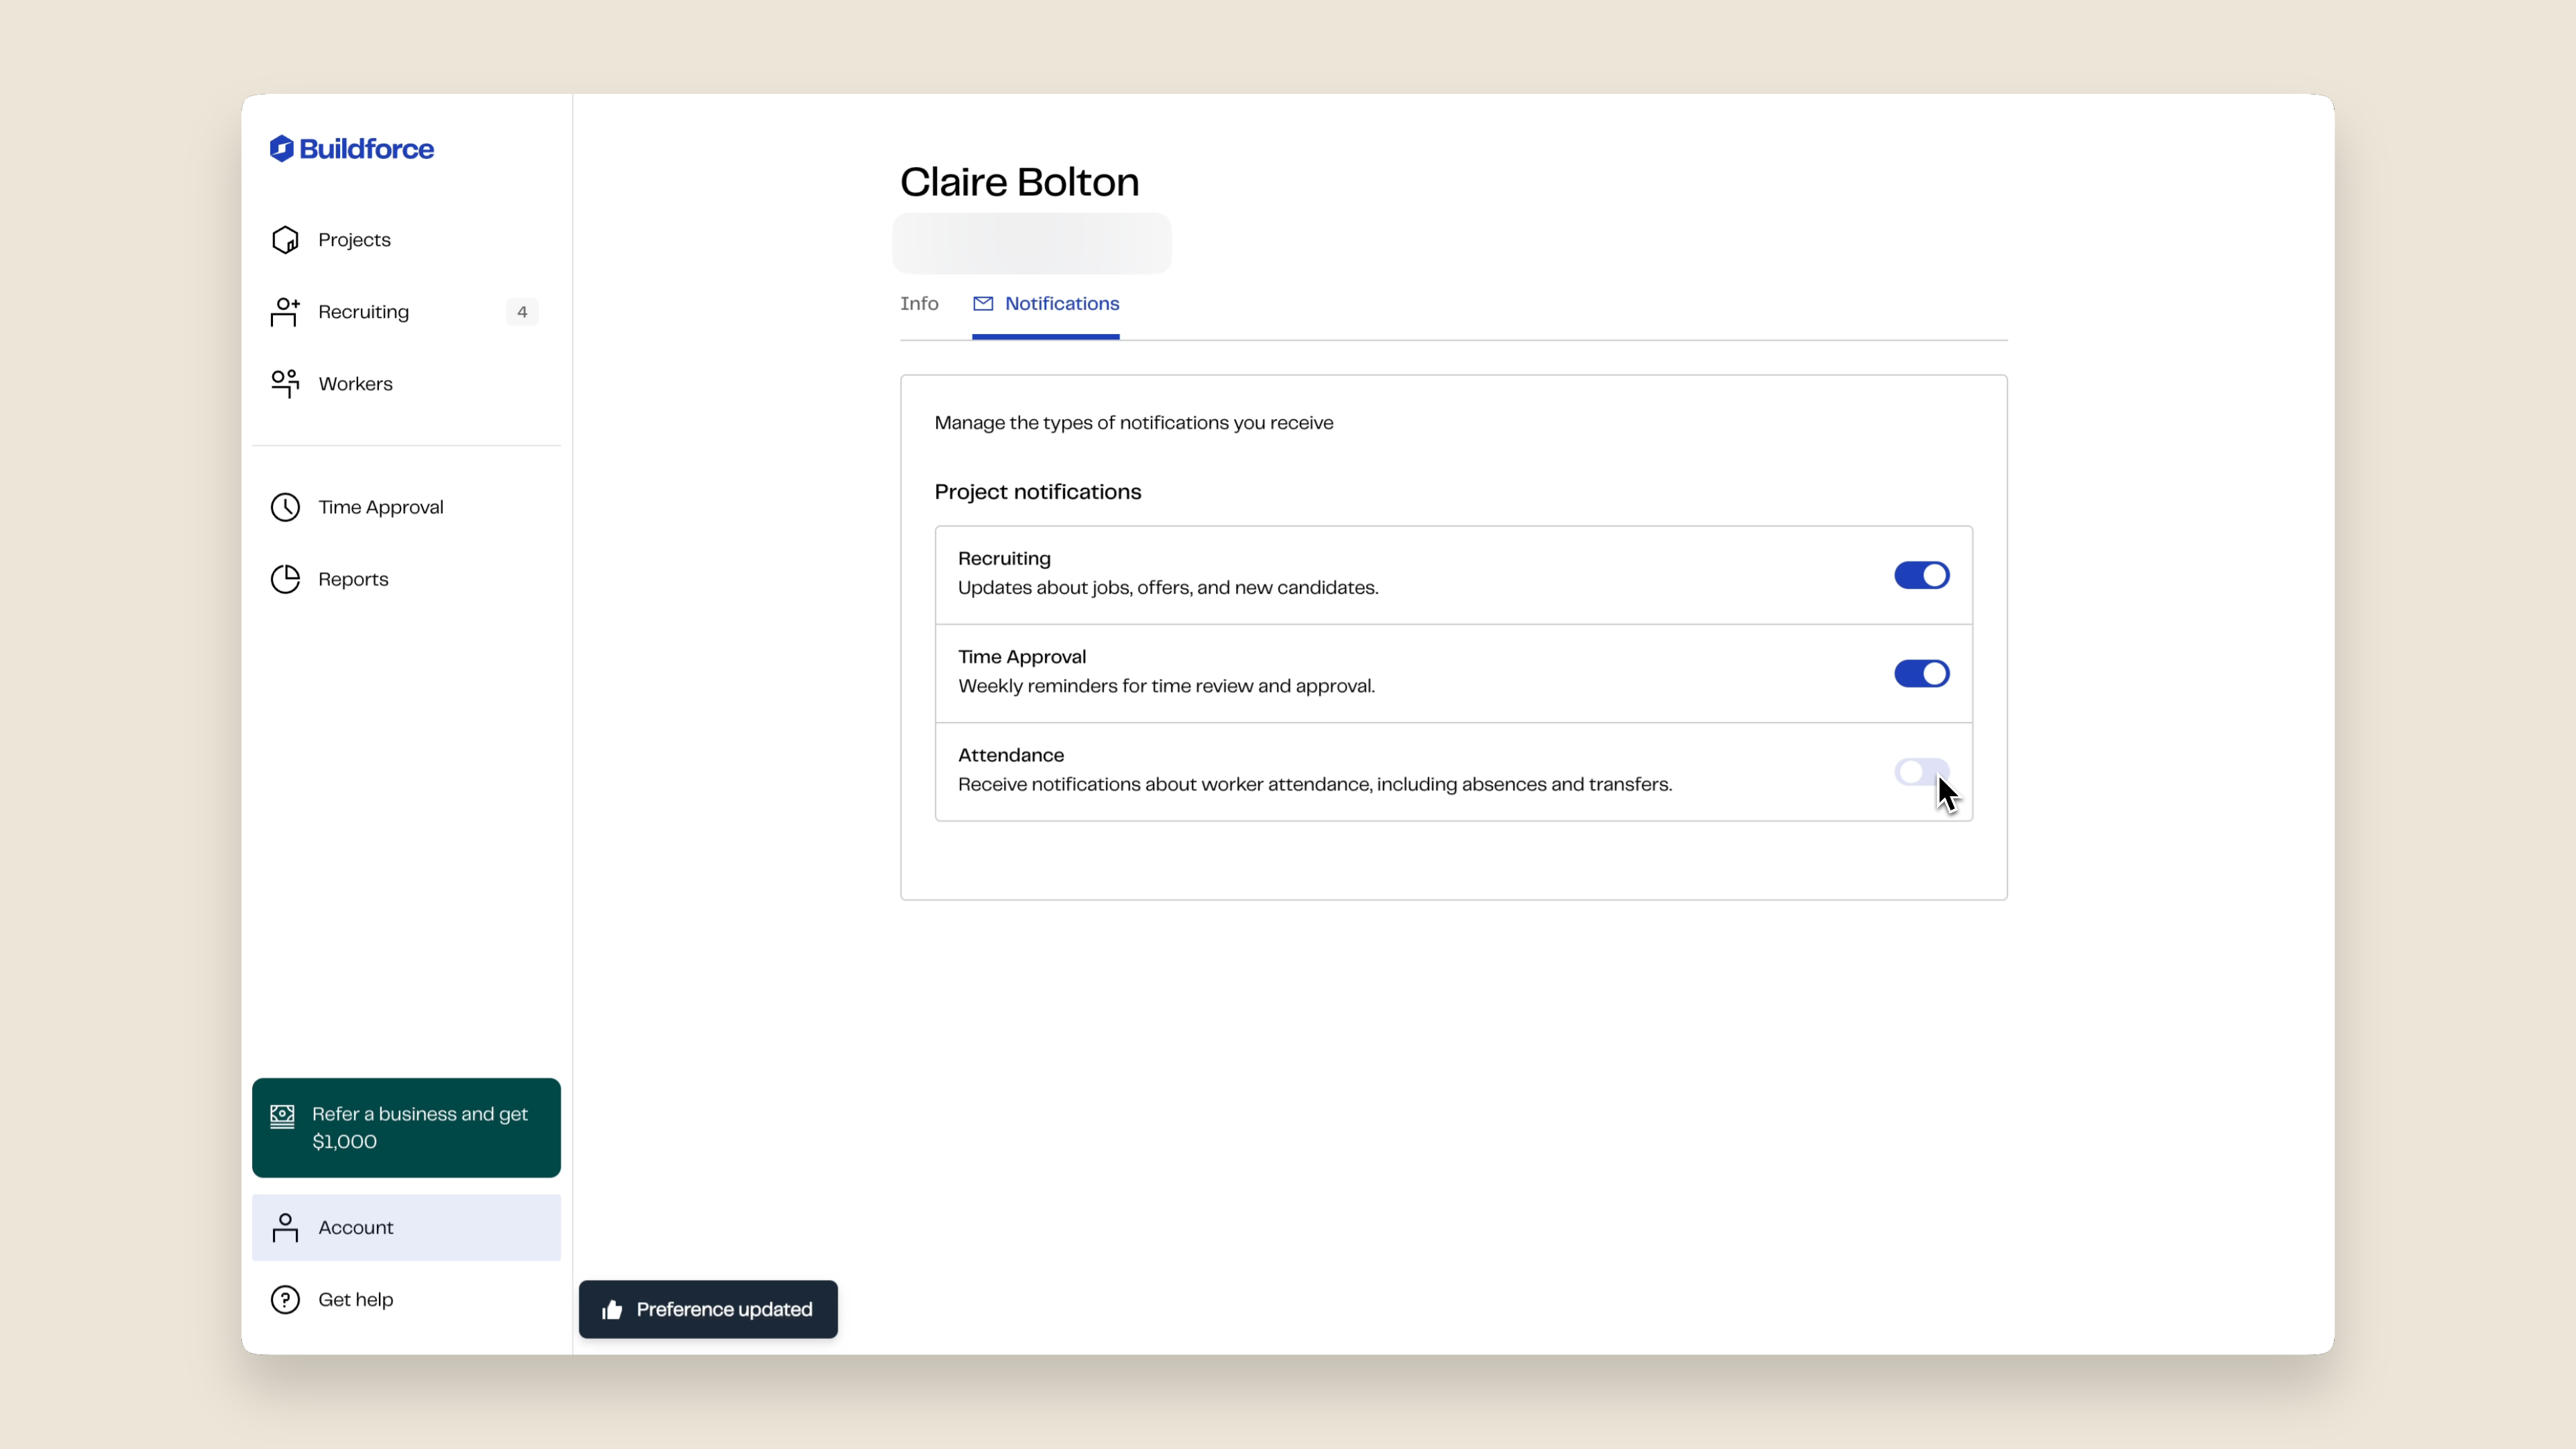2576x1449 pixels.
Task: Click the referral cash icon
Action: click(282, 1116)
